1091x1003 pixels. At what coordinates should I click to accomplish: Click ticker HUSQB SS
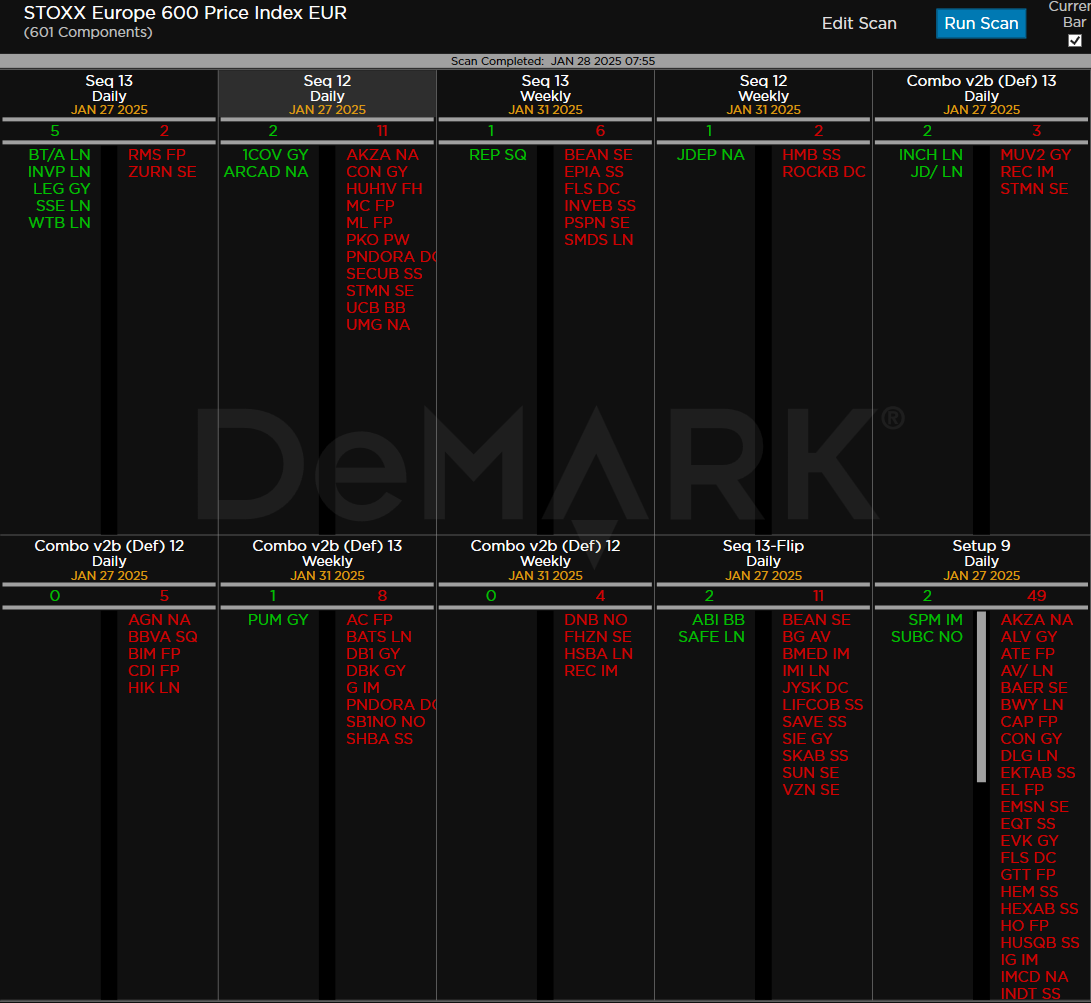1040,943
